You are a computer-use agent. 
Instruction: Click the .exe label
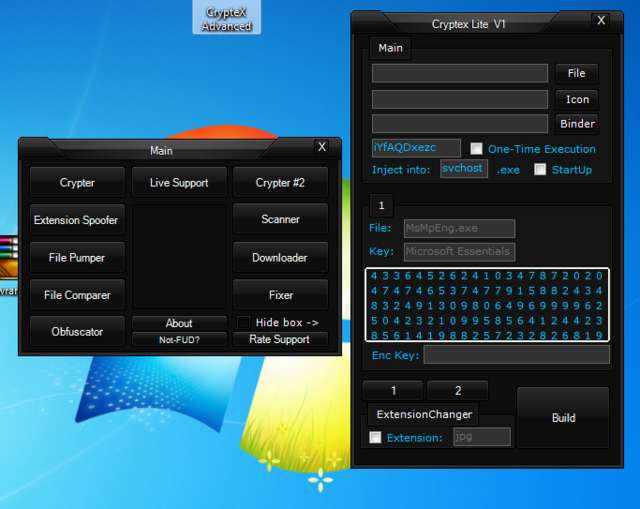click(508, 170)
